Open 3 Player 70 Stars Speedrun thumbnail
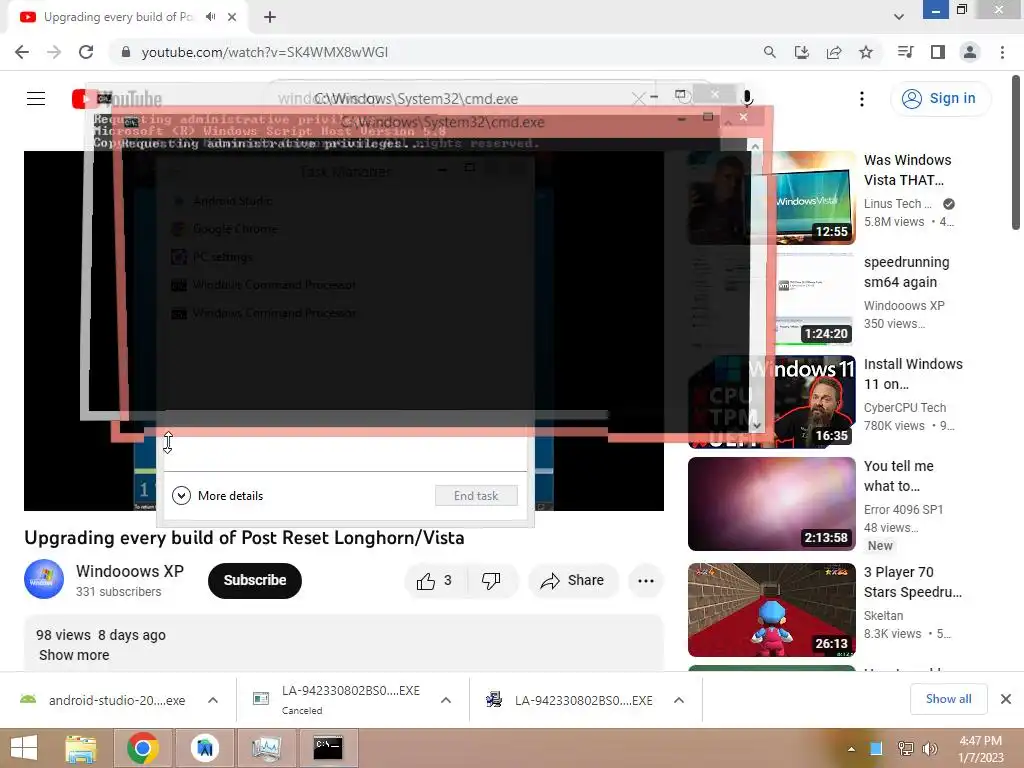 (x=771, y=610)
